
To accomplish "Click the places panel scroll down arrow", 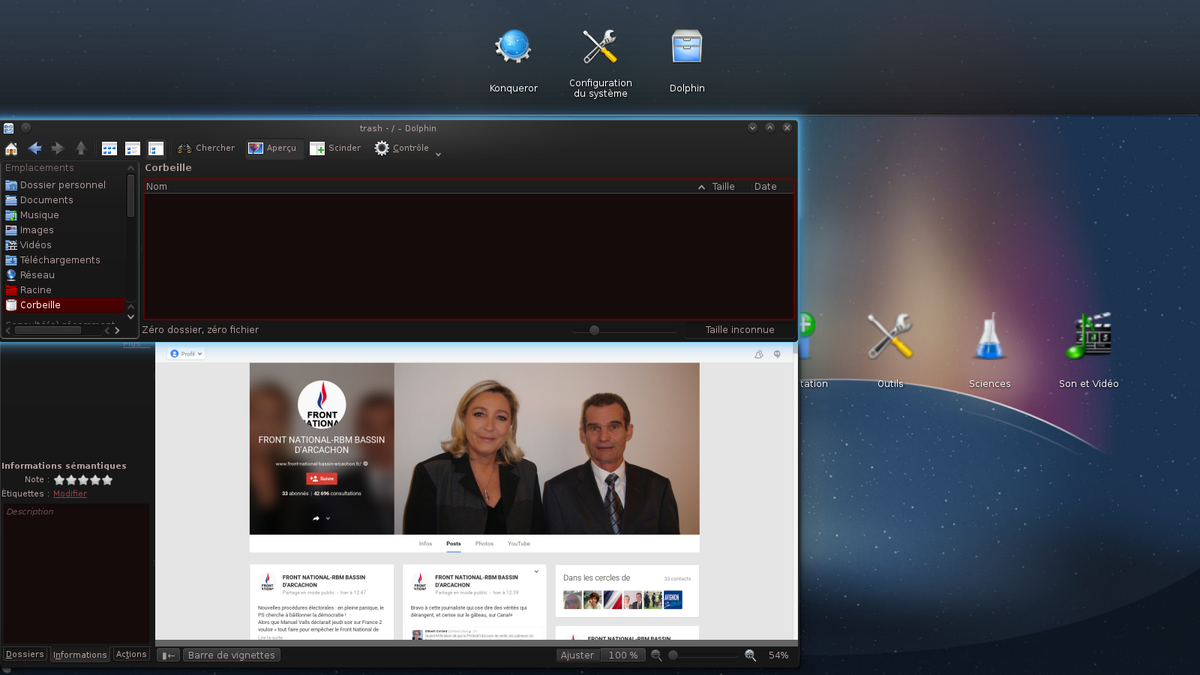I will 131,317.
